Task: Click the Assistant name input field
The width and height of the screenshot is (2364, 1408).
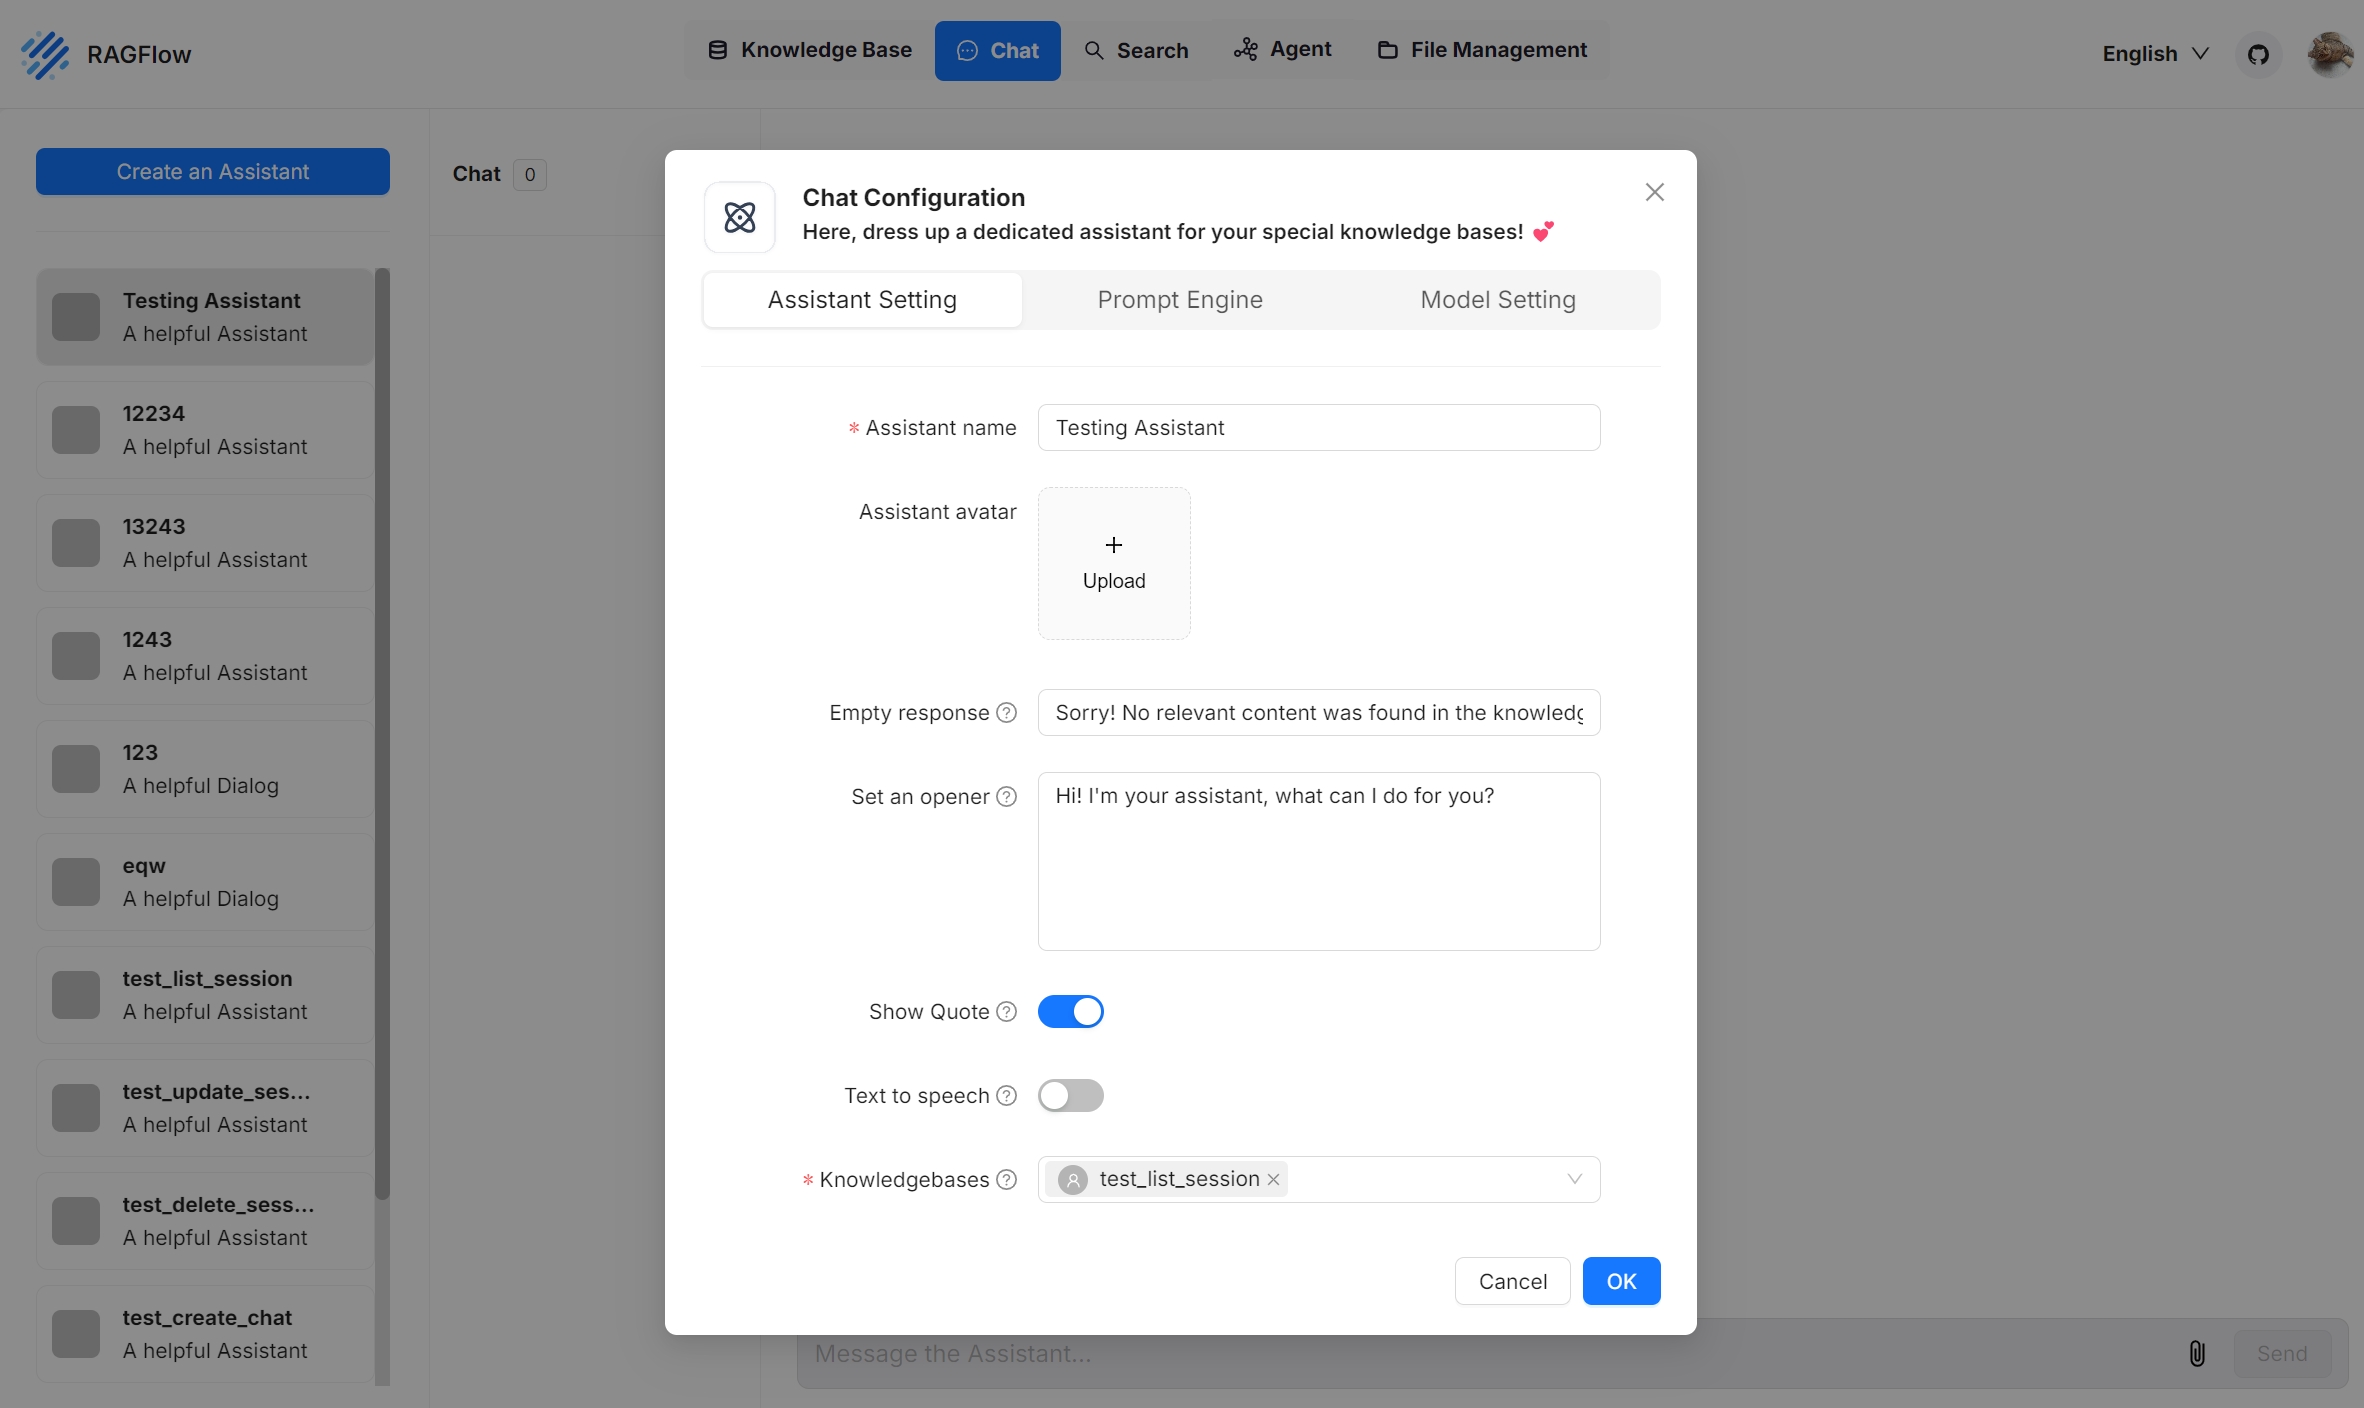Action: point(1318,428)
